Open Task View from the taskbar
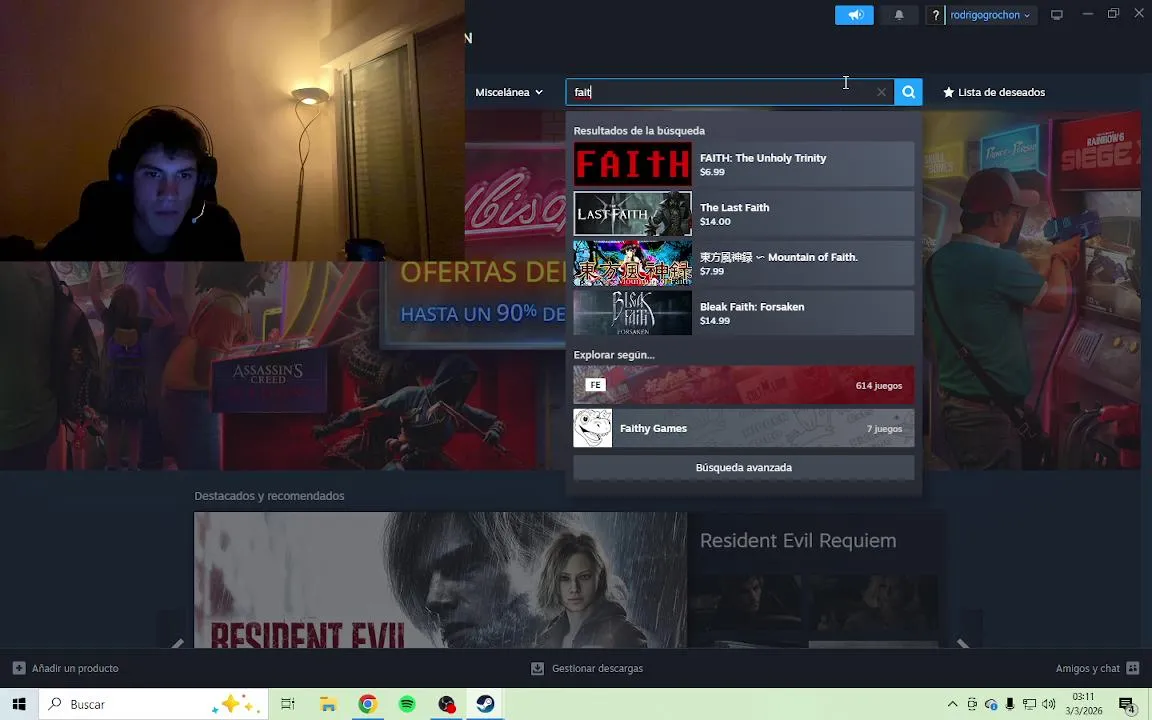 [x=288, y=704]
